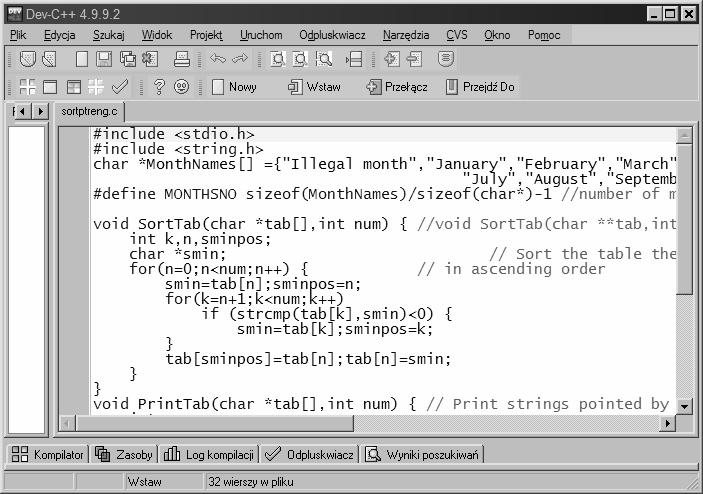Open the Projekt menu
This screenshot has height=494, width=703.
[x=206, y=35]
